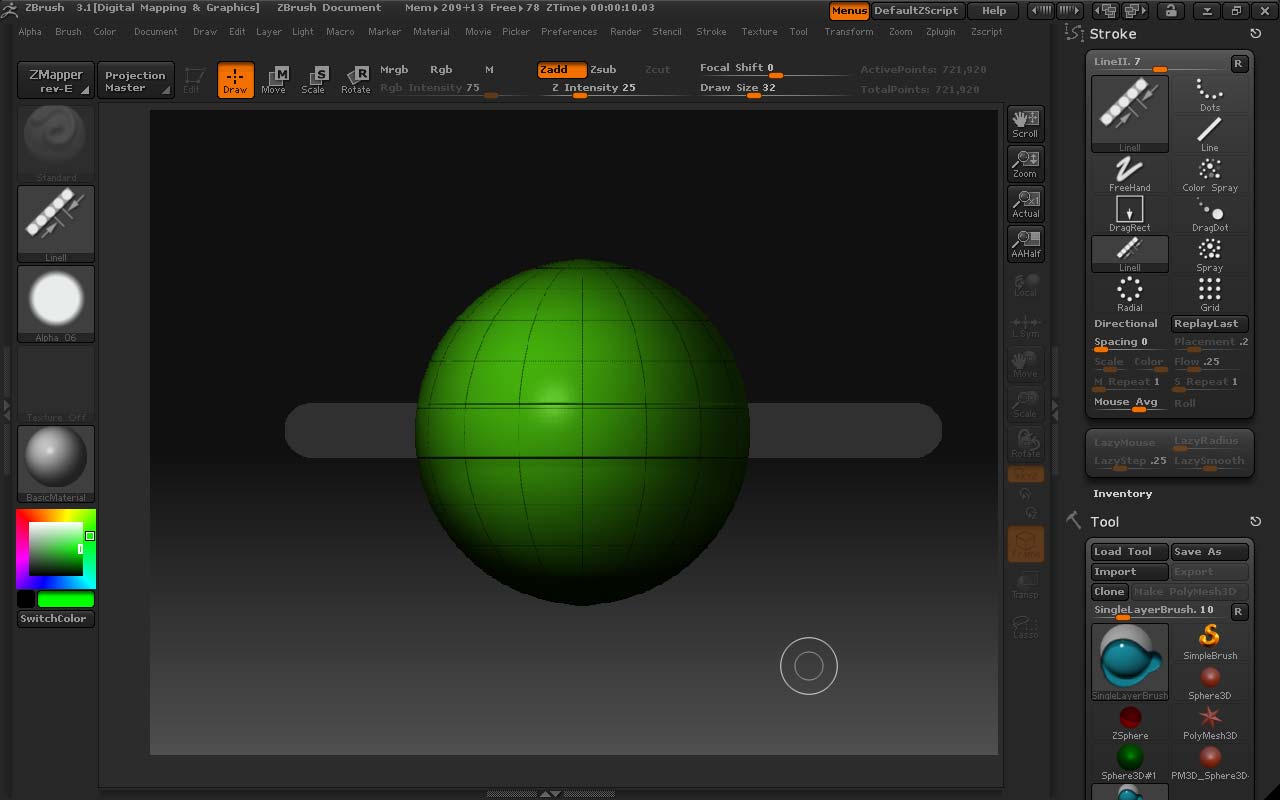Select the Scale tool in top toolbar
The image size is (1280, 800).
point(313,80)
